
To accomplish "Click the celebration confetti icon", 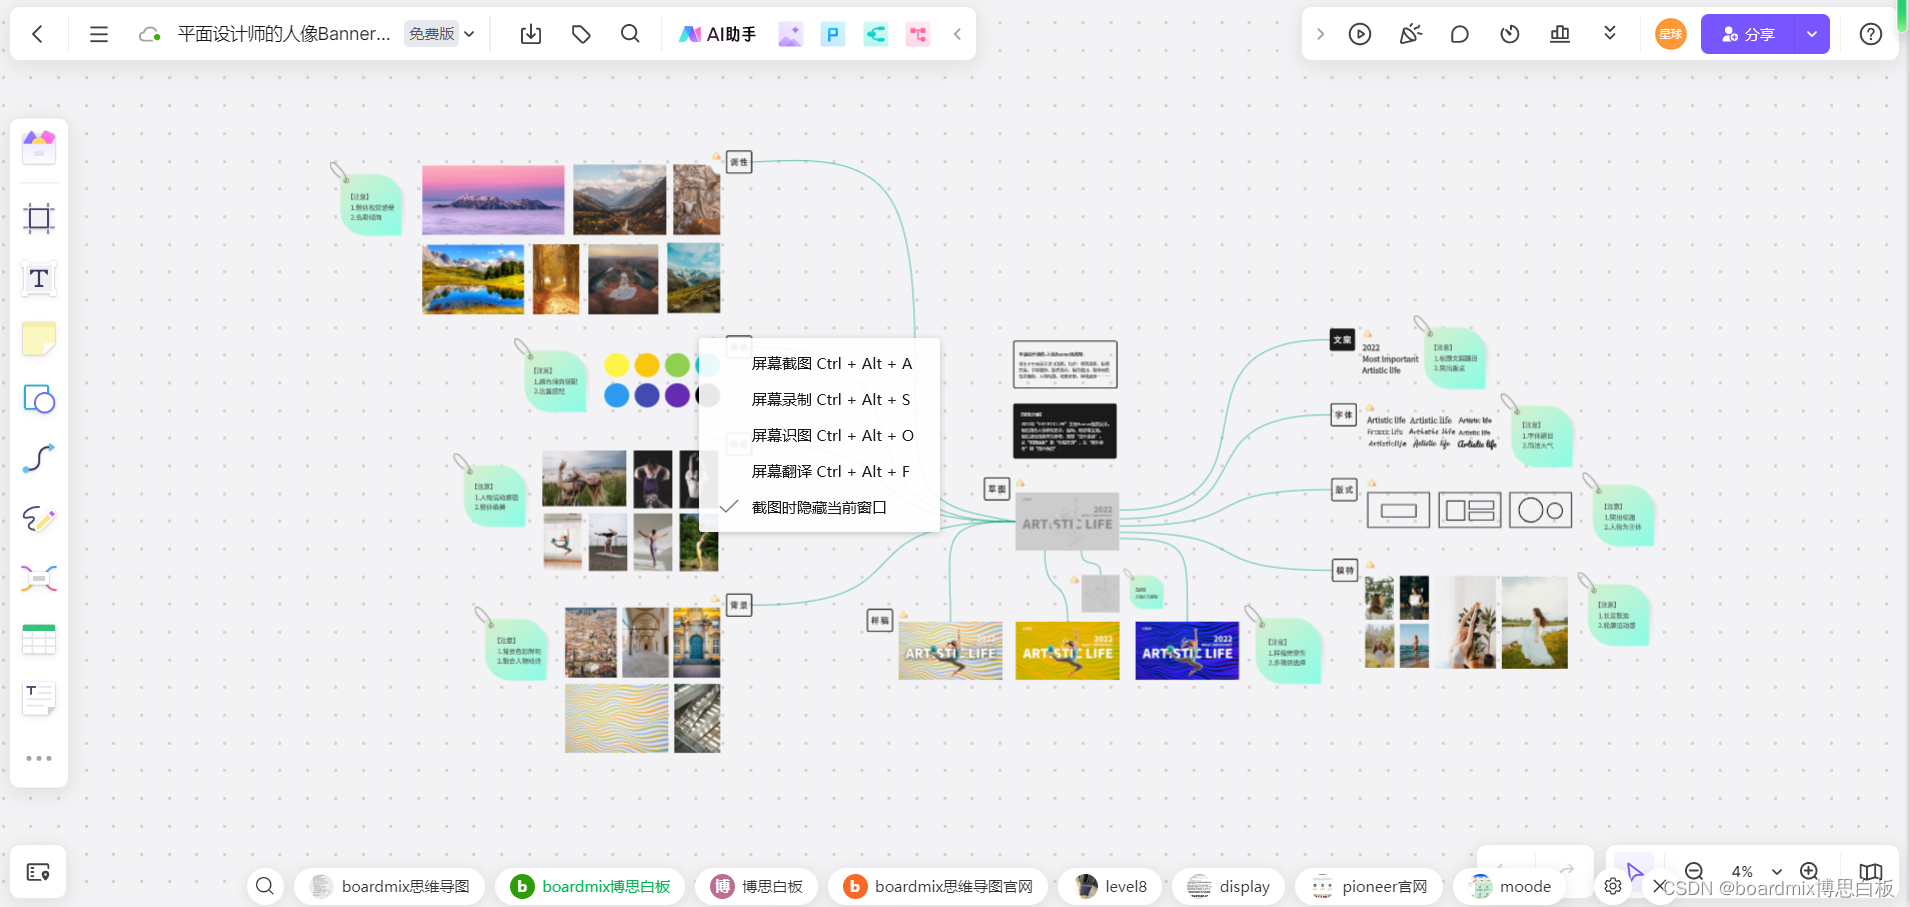I will point(1410,34).
